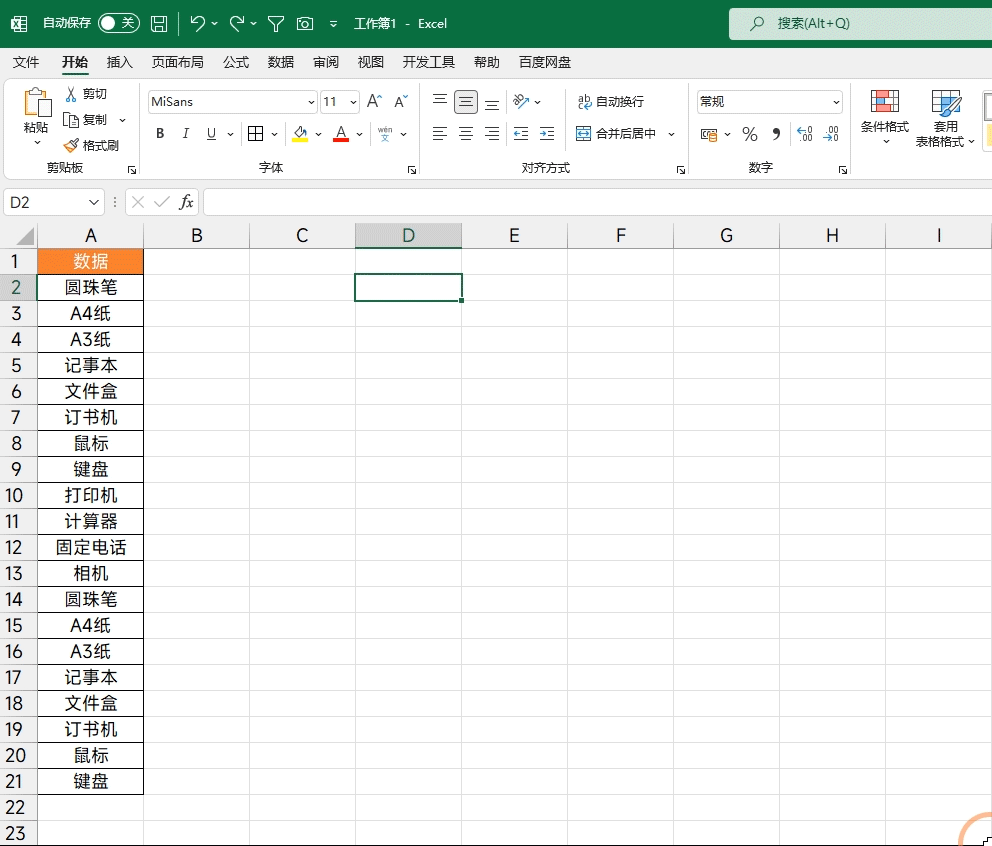The width and height of the screenshot is (992, 846).
Task: Toggle the AutoSave switch
Action: (118, 23)
